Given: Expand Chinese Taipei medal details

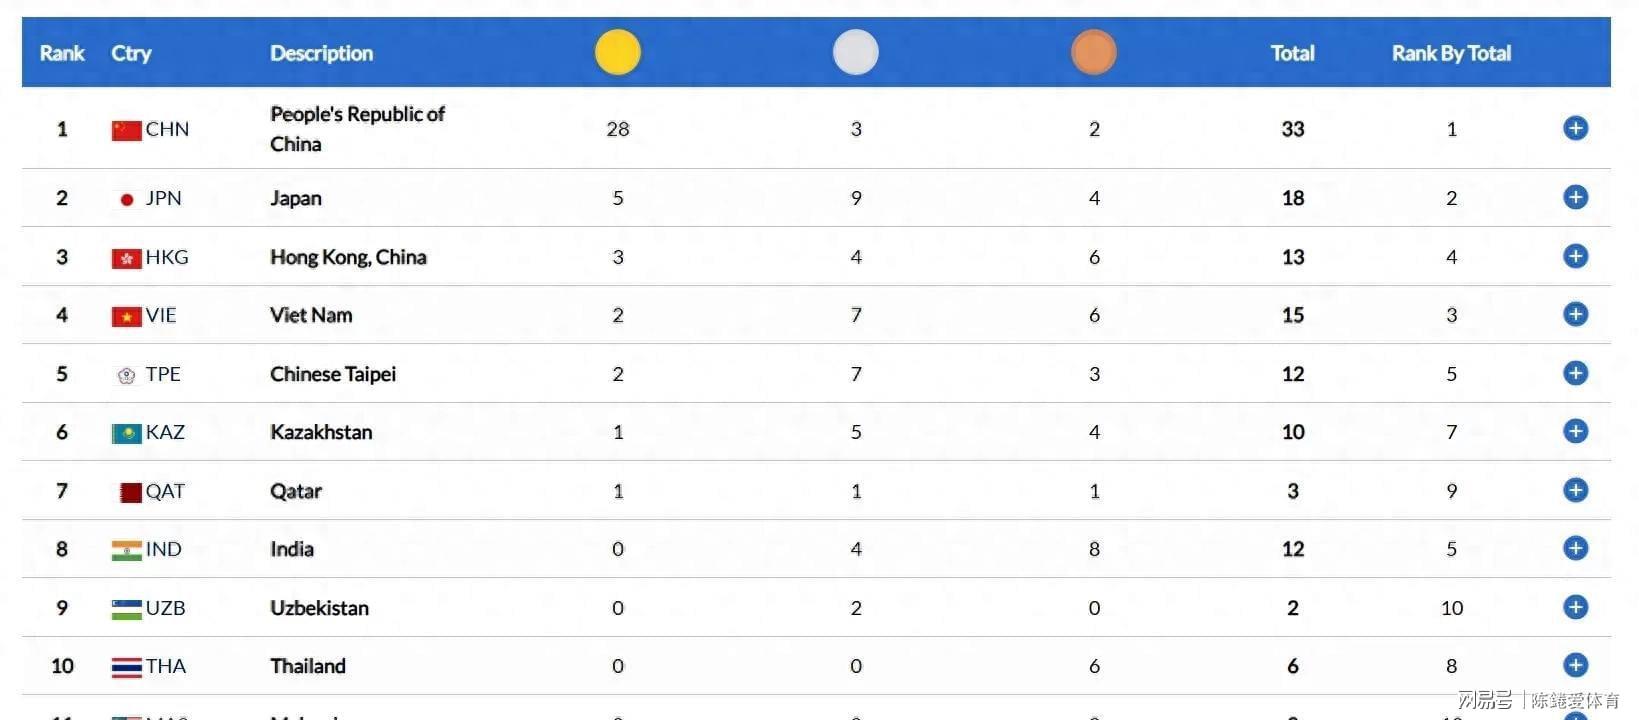Looking at the screenshot, I should [1575, 373].
